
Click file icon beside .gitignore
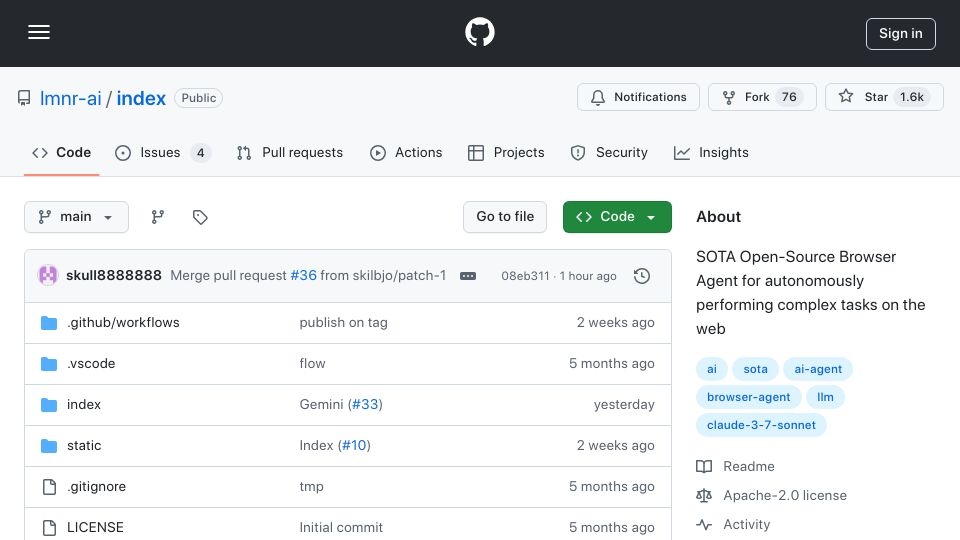click(x=49, y=487)
